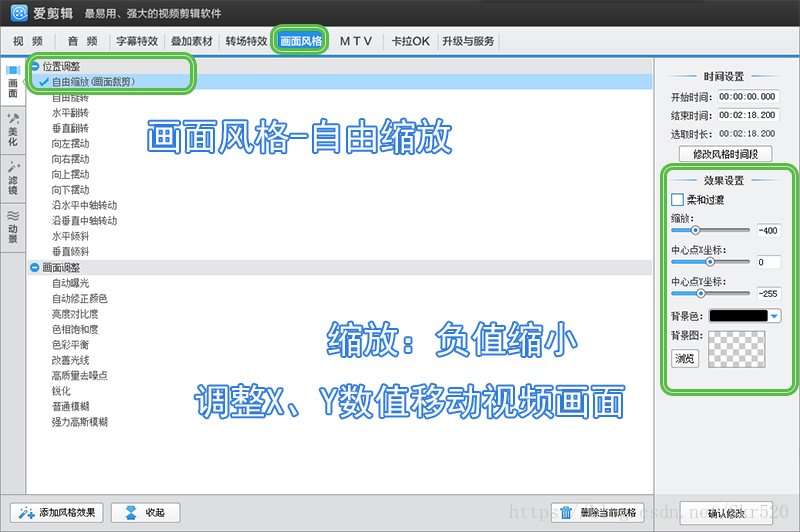
Task: Select the 向右摆动 style
Action: pos(70,159)
